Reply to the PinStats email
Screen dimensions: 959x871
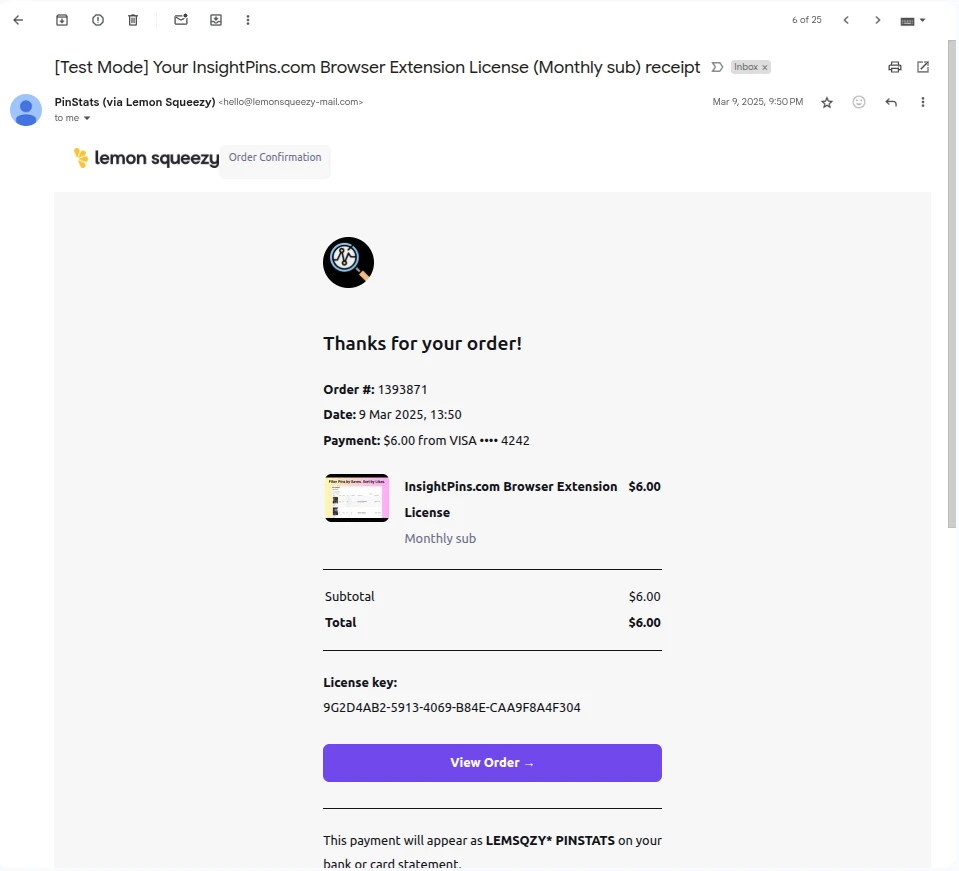tap(891, 102)
